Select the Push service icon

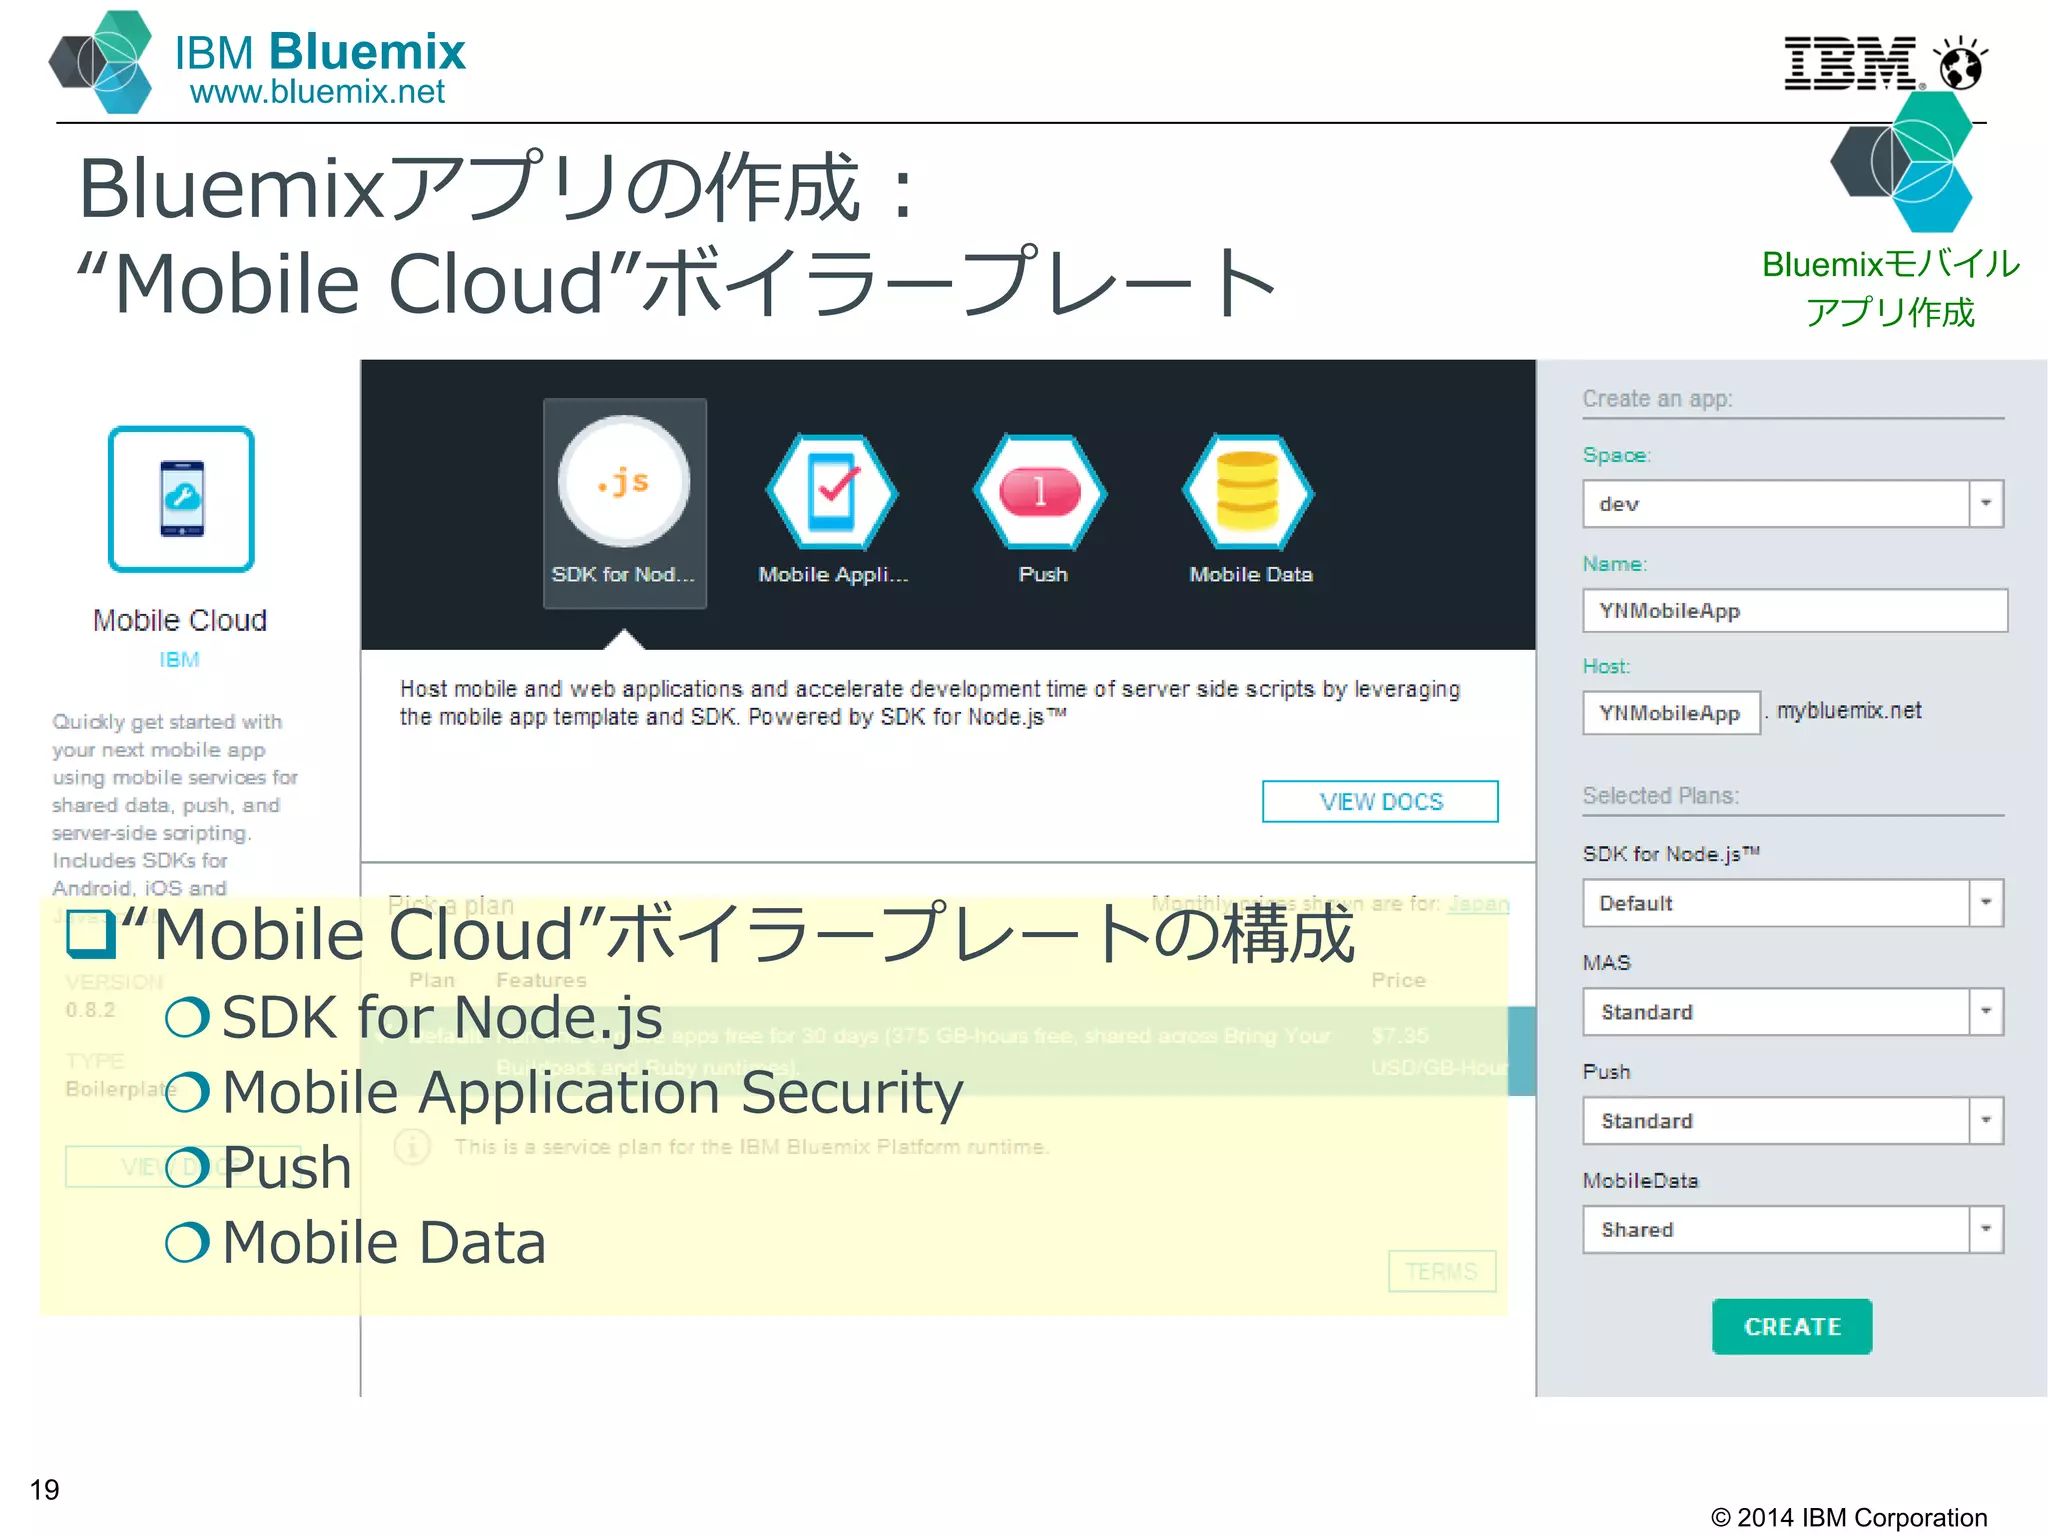tap(1040, 491)
